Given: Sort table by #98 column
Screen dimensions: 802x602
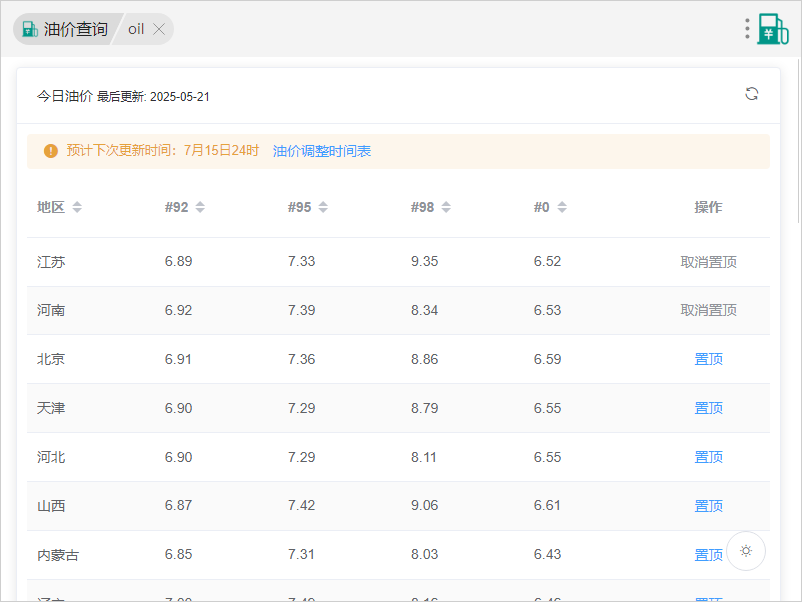Looking at the screenshot, I should click(446, 207).
